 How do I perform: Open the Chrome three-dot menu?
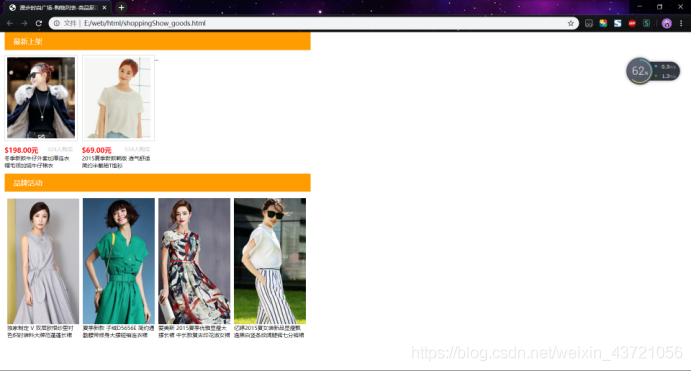tap(681, 23)
